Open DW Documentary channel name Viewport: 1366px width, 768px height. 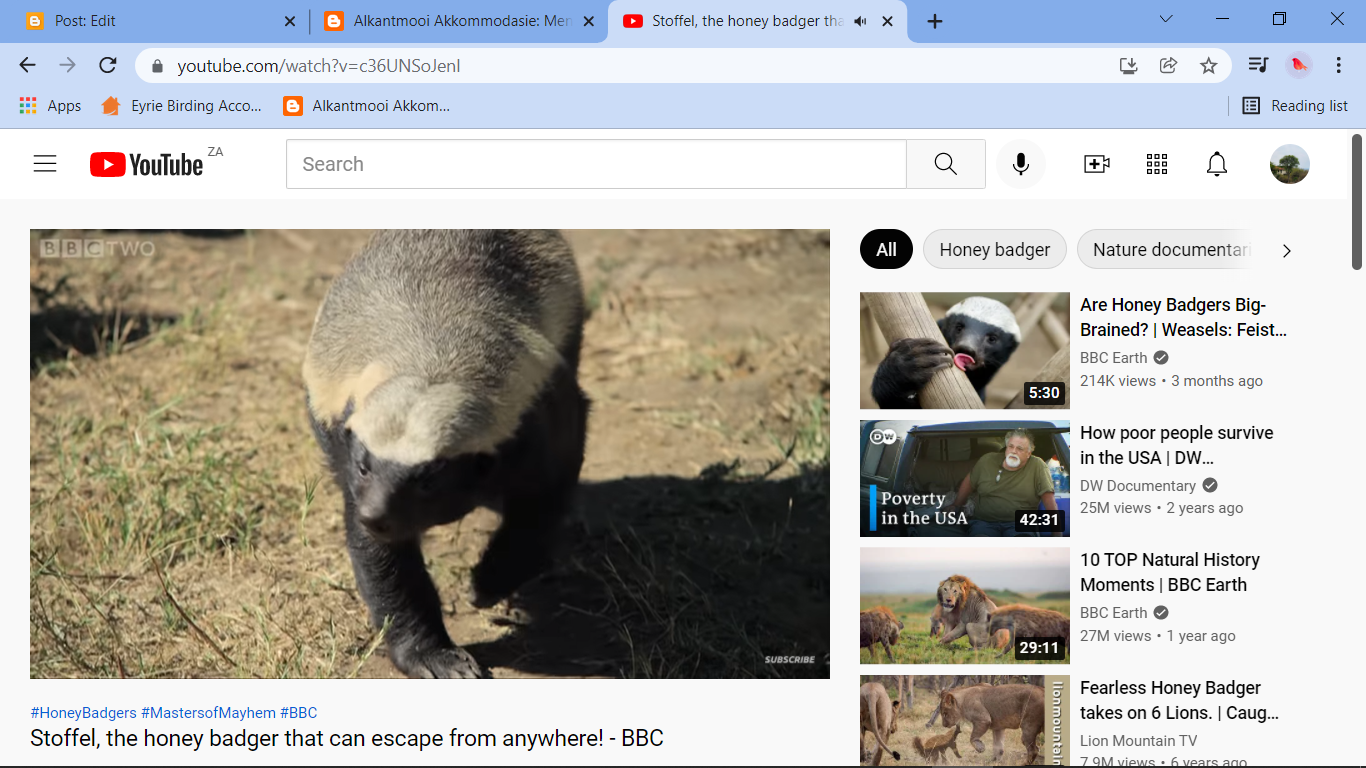1138,485
